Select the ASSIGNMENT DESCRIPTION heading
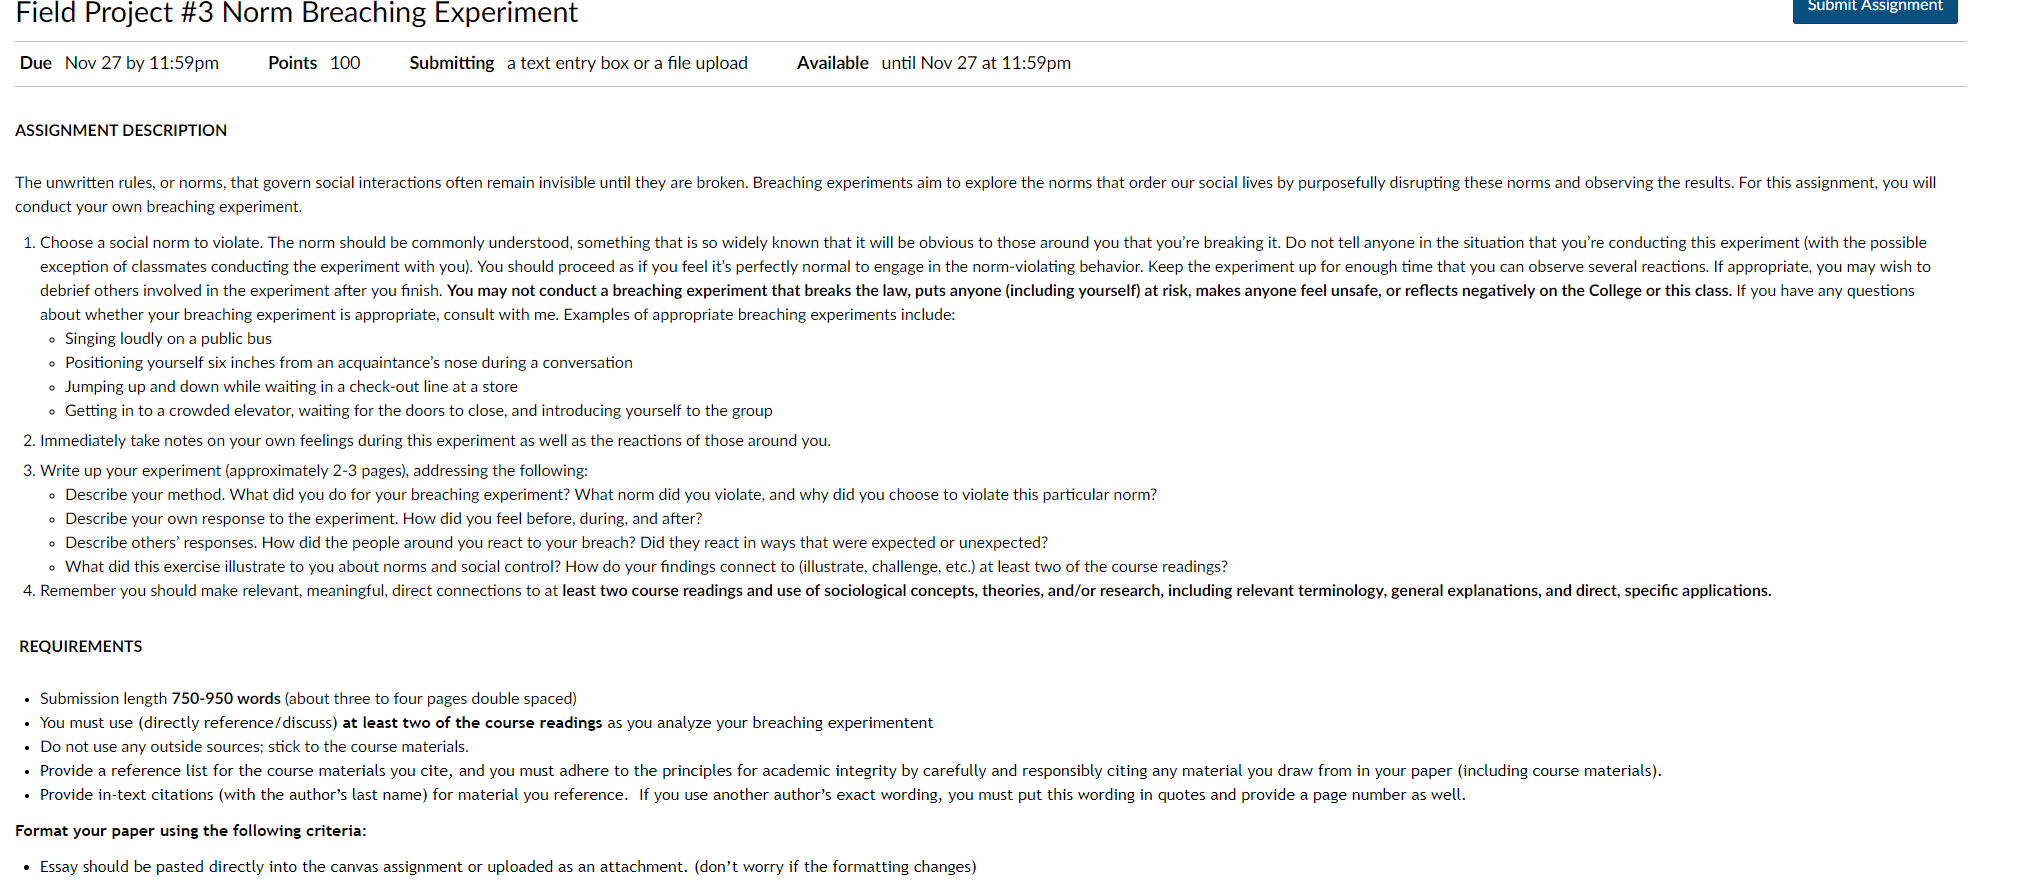 pyautogui.click(x=121, y=130)
